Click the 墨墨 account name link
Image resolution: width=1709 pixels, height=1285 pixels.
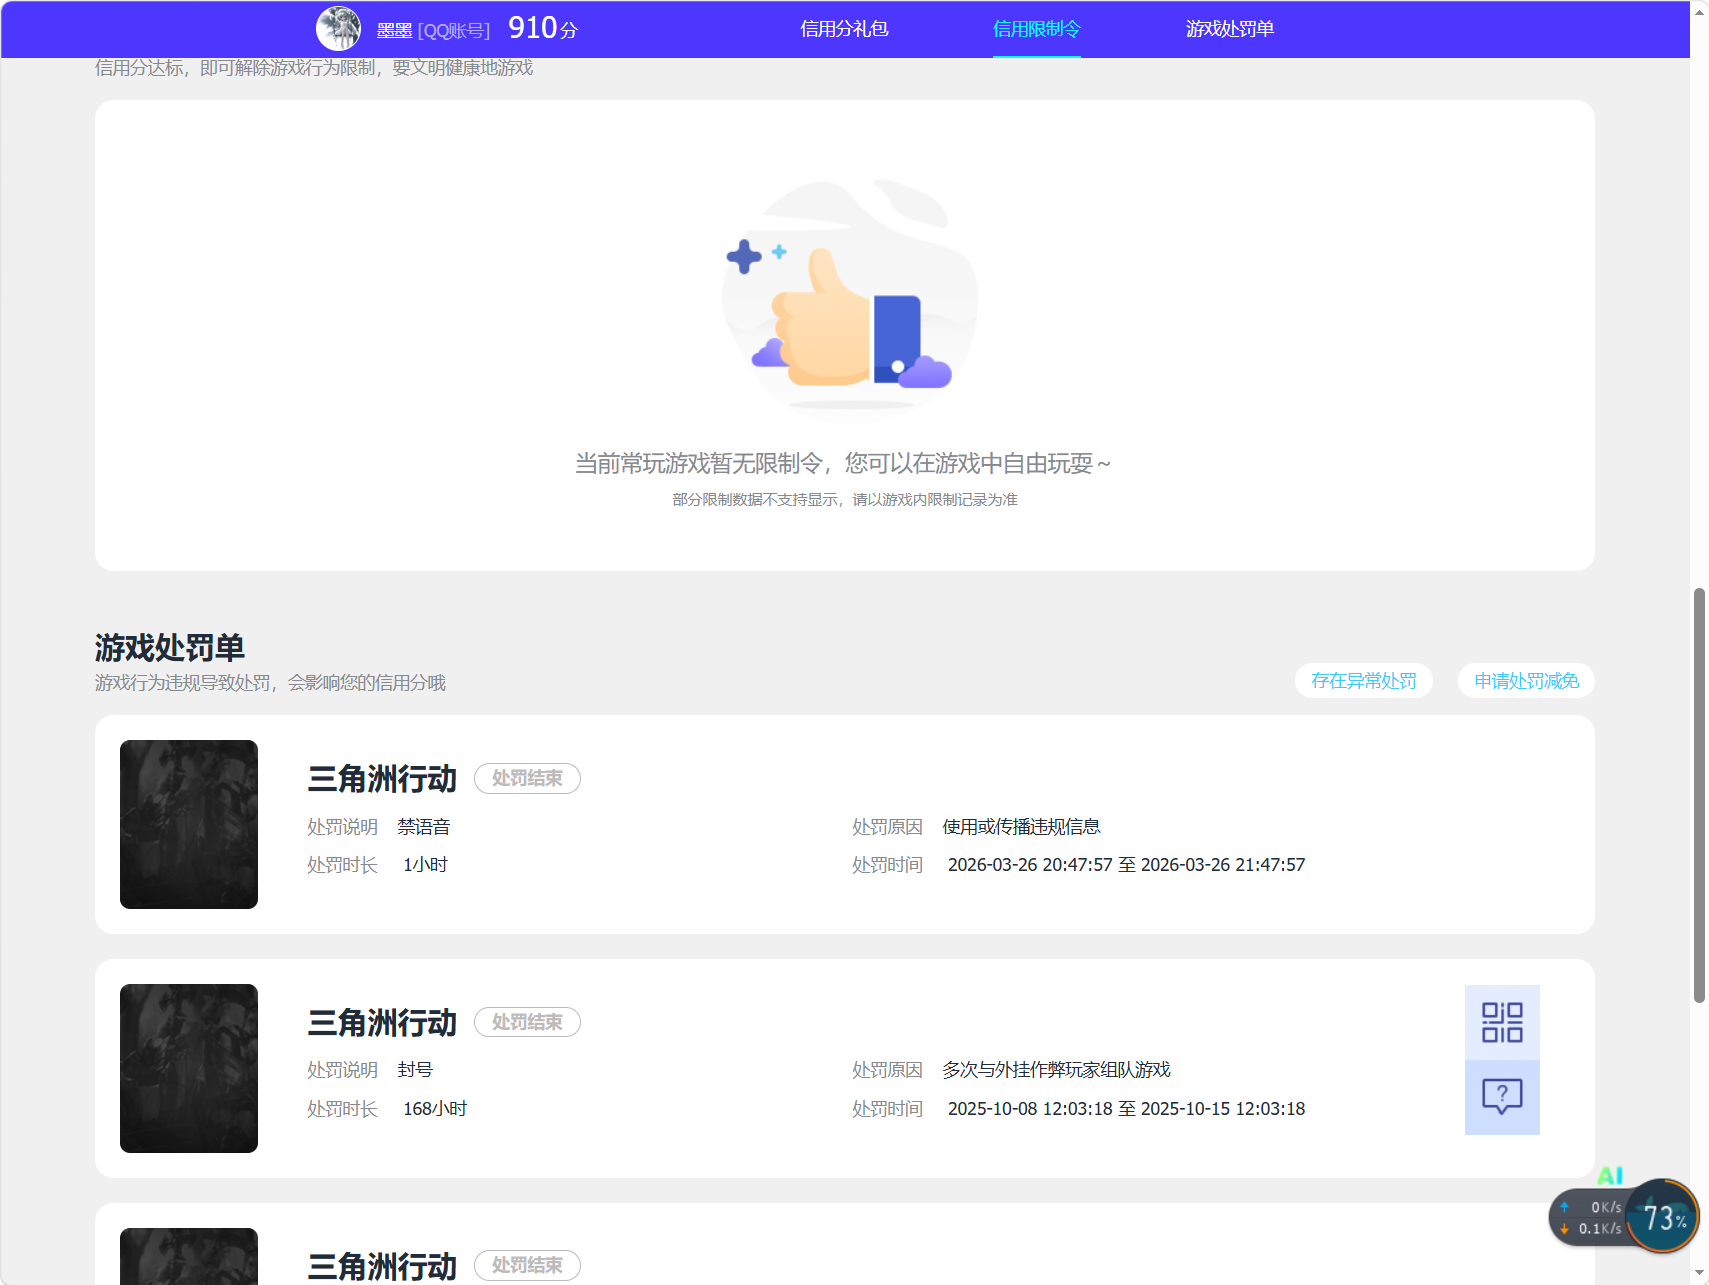[394, 30]
